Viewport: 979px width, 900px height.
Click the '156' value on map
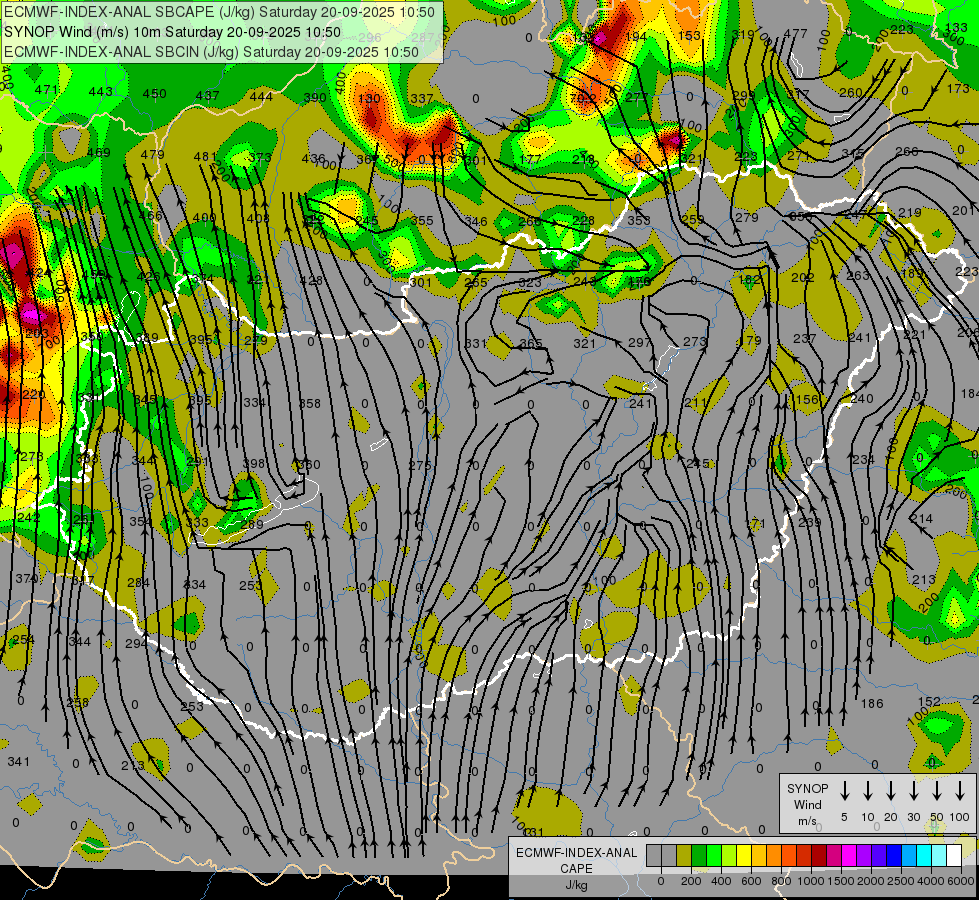[807, 400]
